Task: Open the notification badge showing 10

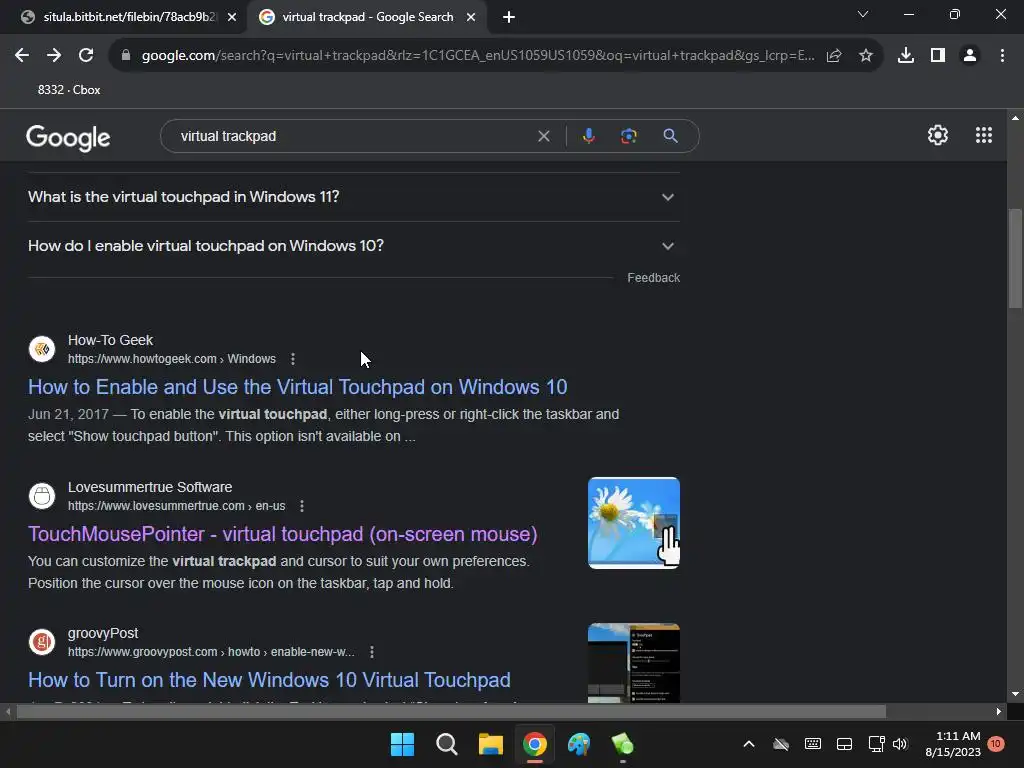Action: pyautogui.click(x=995, y=744)
